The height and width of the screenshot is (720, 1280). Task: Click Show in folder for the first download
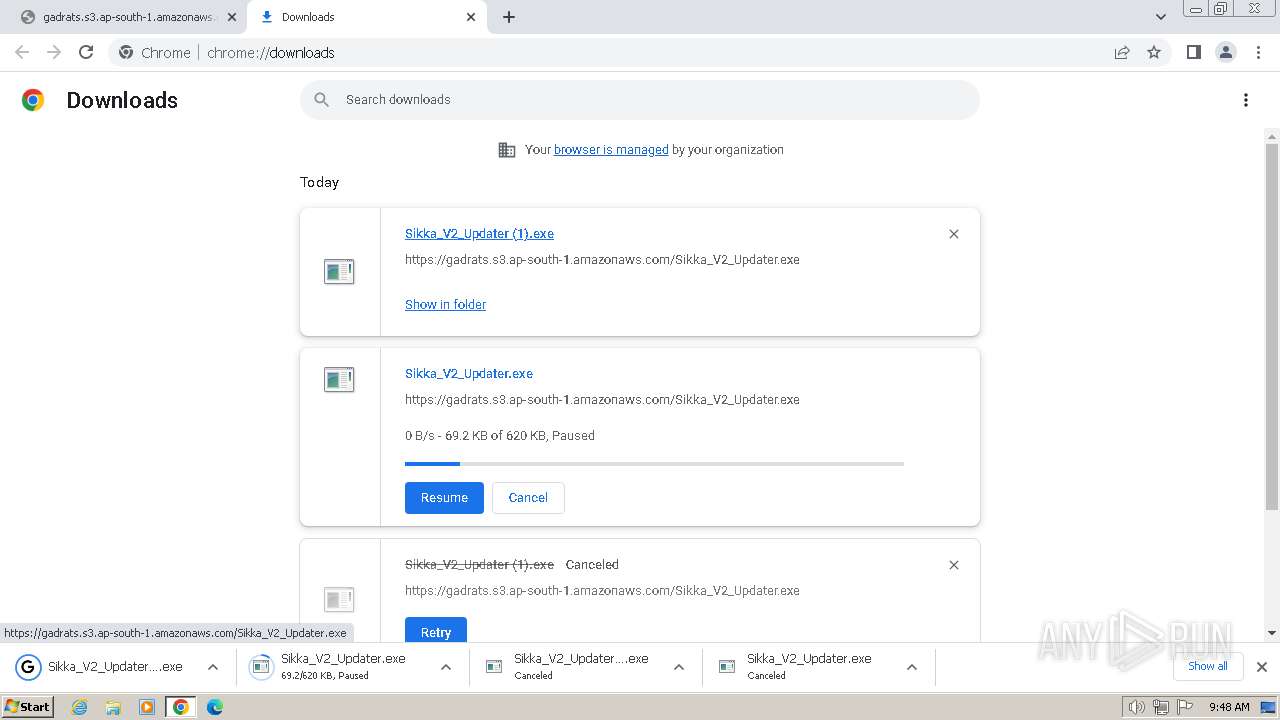[x=445, y=305]
